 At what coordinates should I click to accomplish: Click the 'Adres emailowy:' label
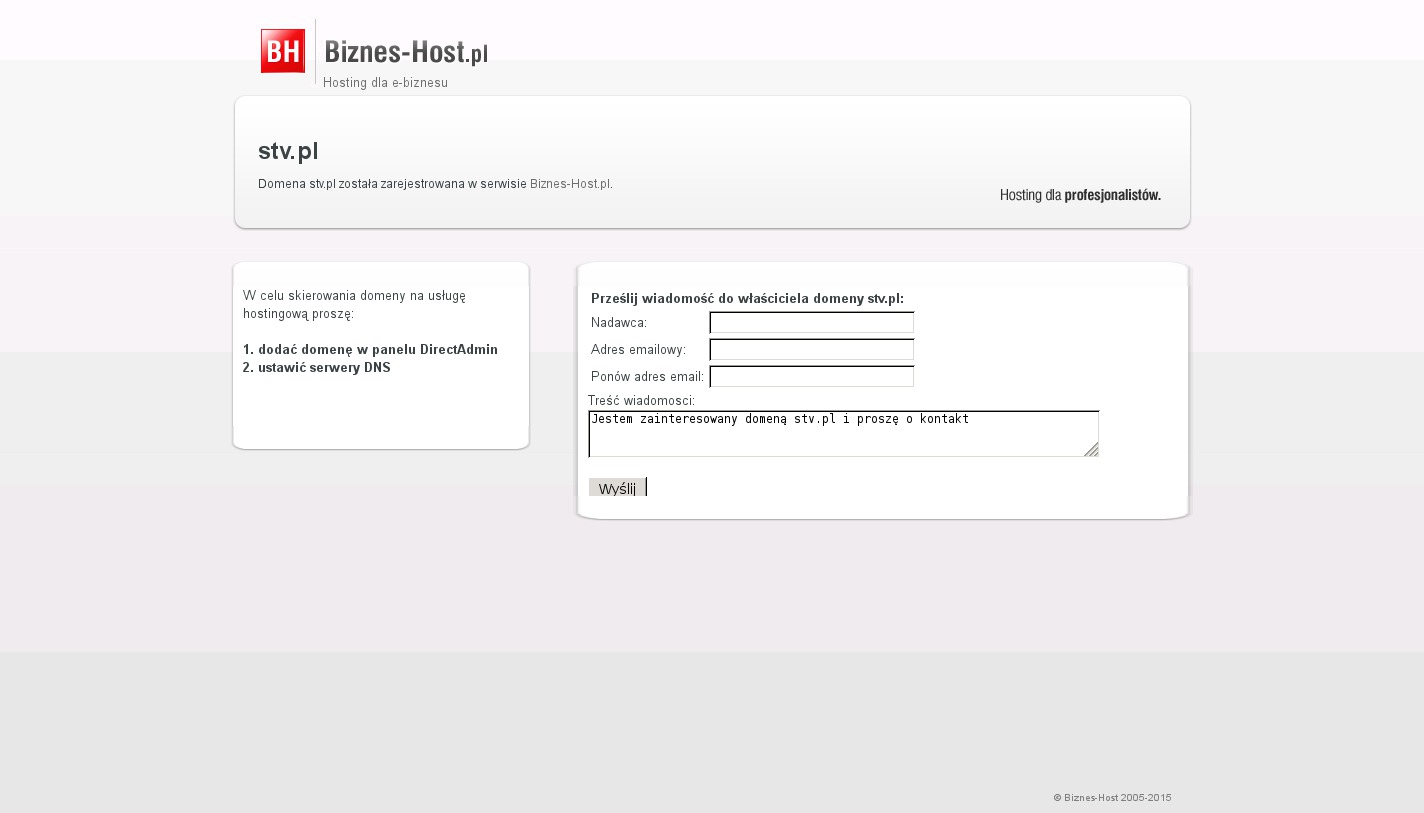[638, 350]
